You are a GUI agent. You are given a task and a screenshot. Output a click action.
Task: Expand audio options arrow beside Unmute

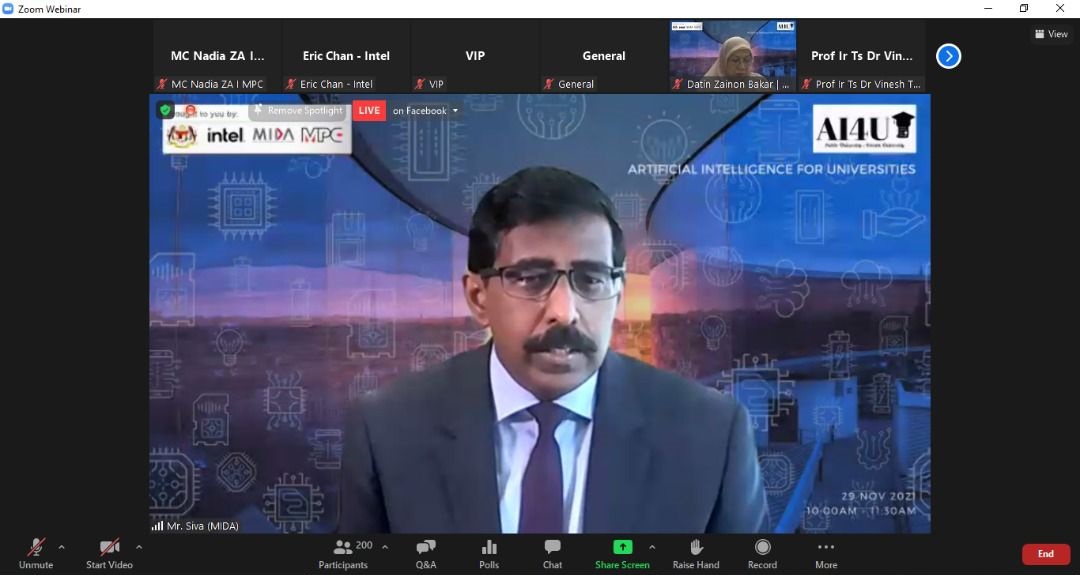62,547
